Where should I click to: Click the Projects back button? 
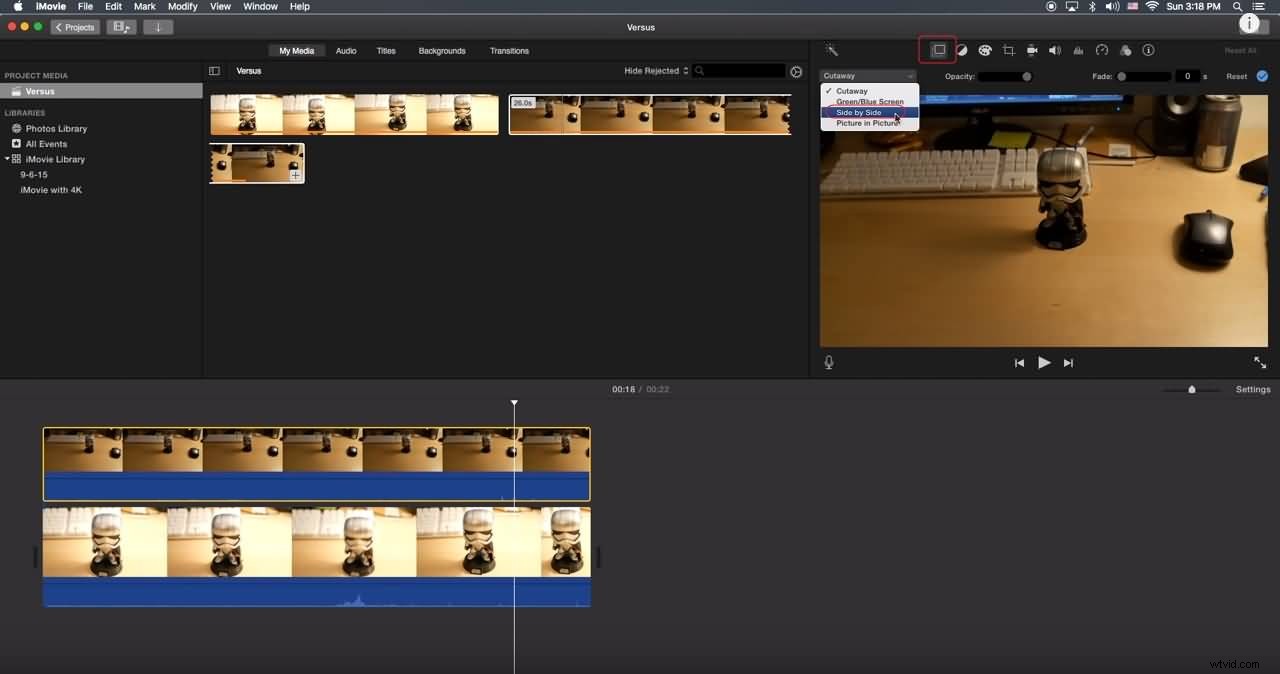(74, 27)
